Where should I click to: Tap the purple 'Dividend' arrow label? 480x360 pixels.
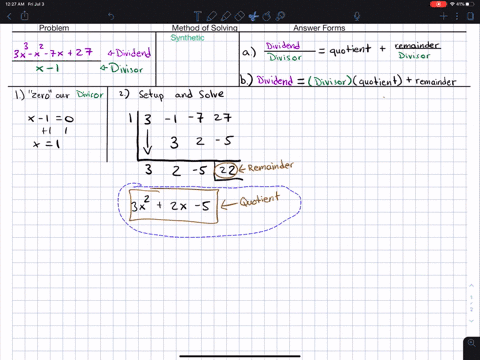point(129,53)
